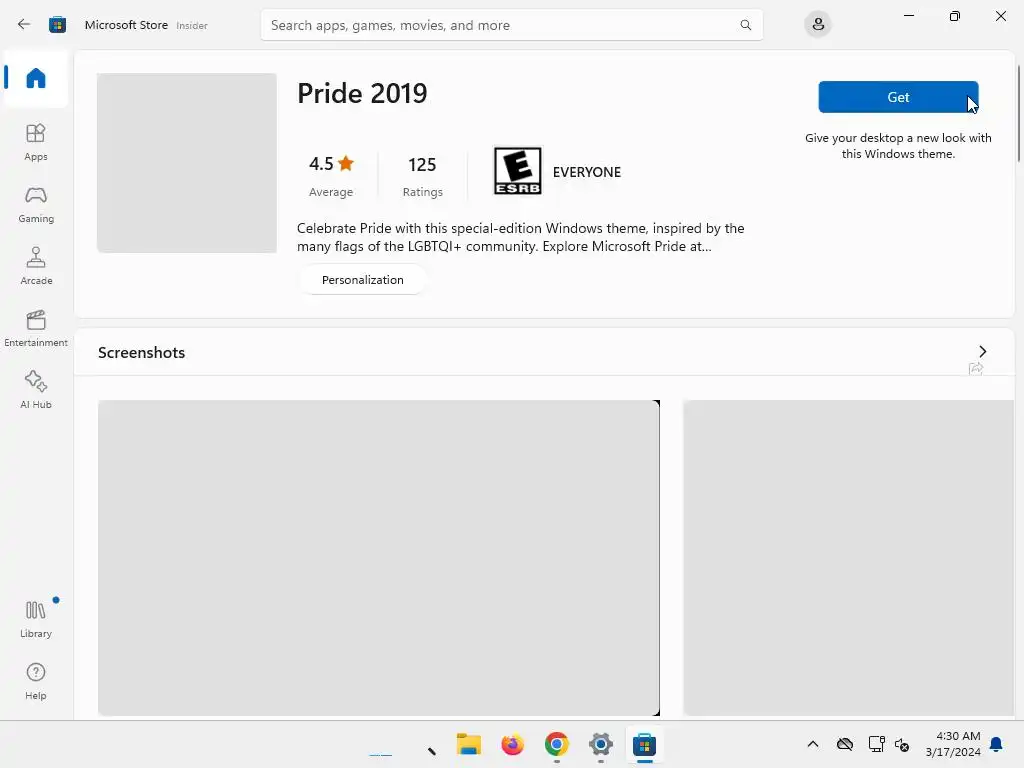This screenshot has height=768, width=1024.
Task: Expand Screenshots with the chevron arrow
Action: click(x=983, y=351)
